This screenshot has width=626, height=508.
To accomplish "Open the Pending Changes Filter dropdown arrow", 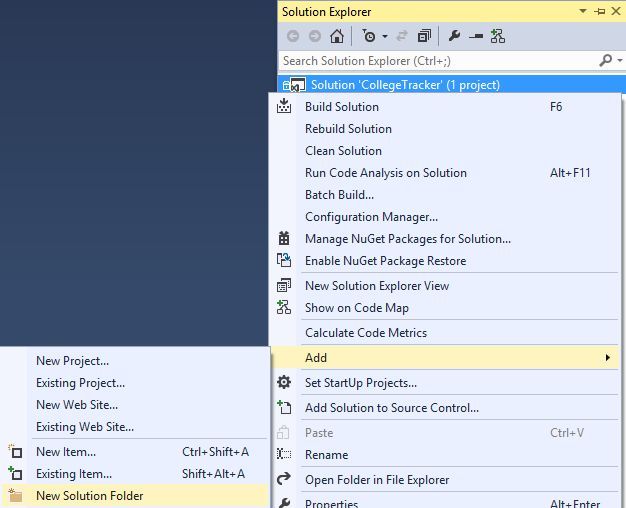I will (383, 37).
